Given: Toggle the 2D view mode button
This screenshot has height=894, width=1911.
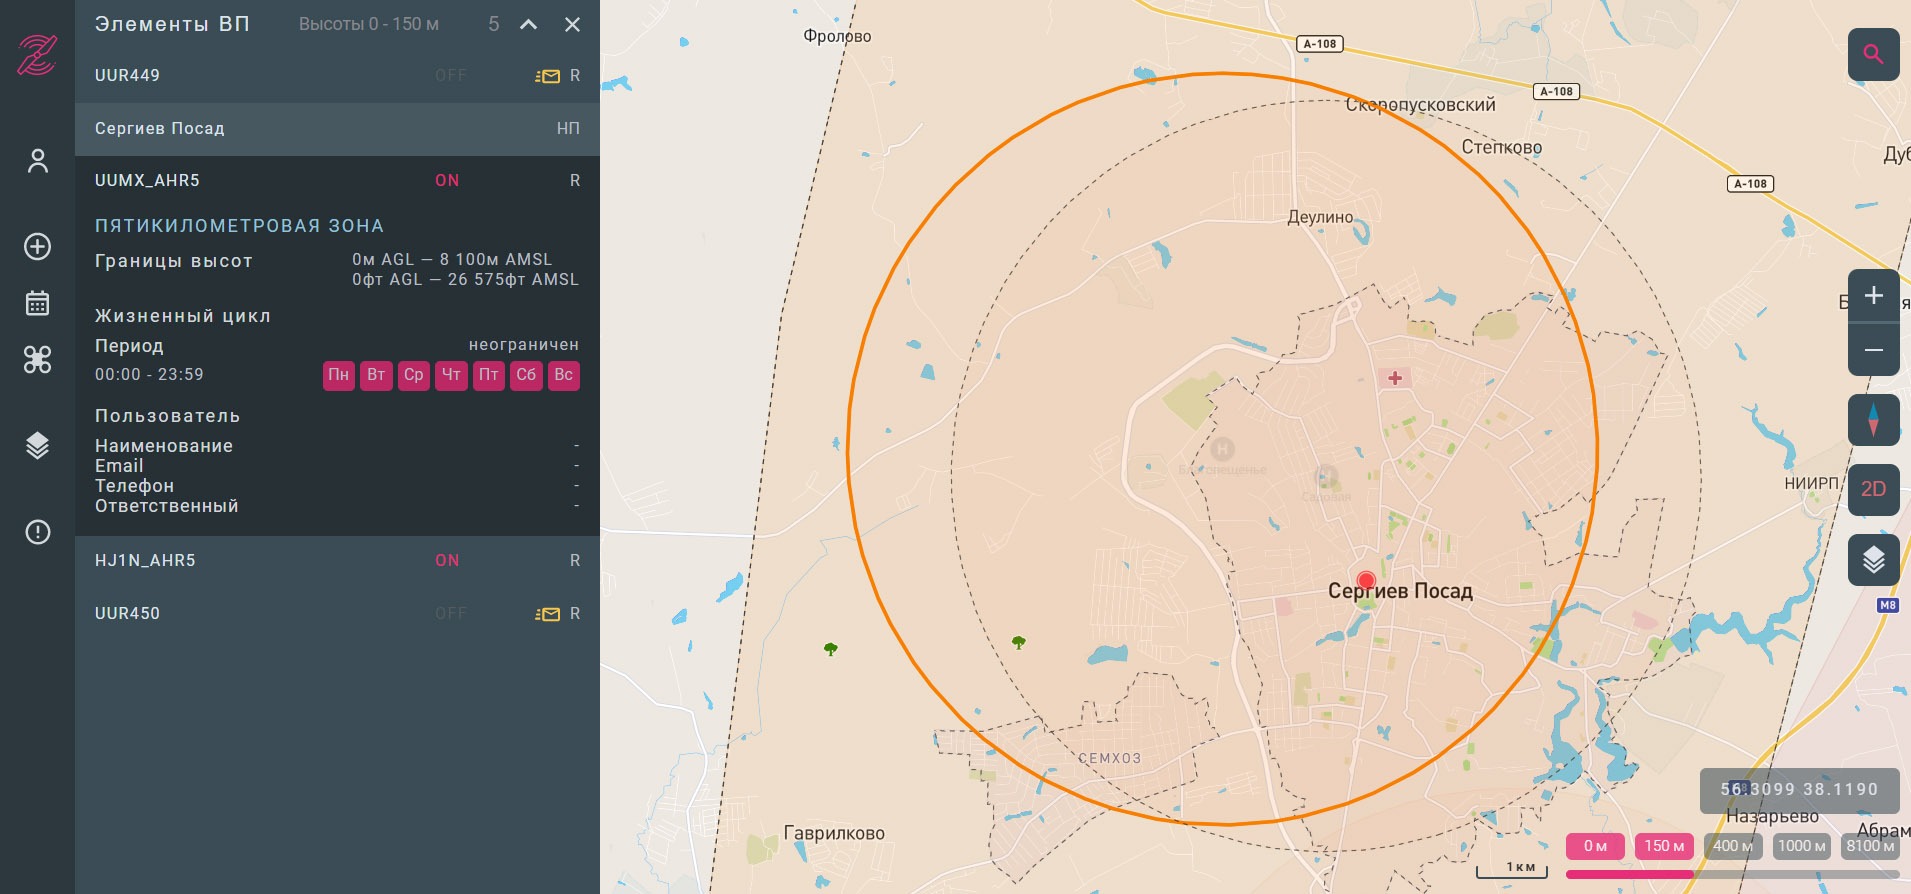Looking at the screenshot, I should [1874, 489].
